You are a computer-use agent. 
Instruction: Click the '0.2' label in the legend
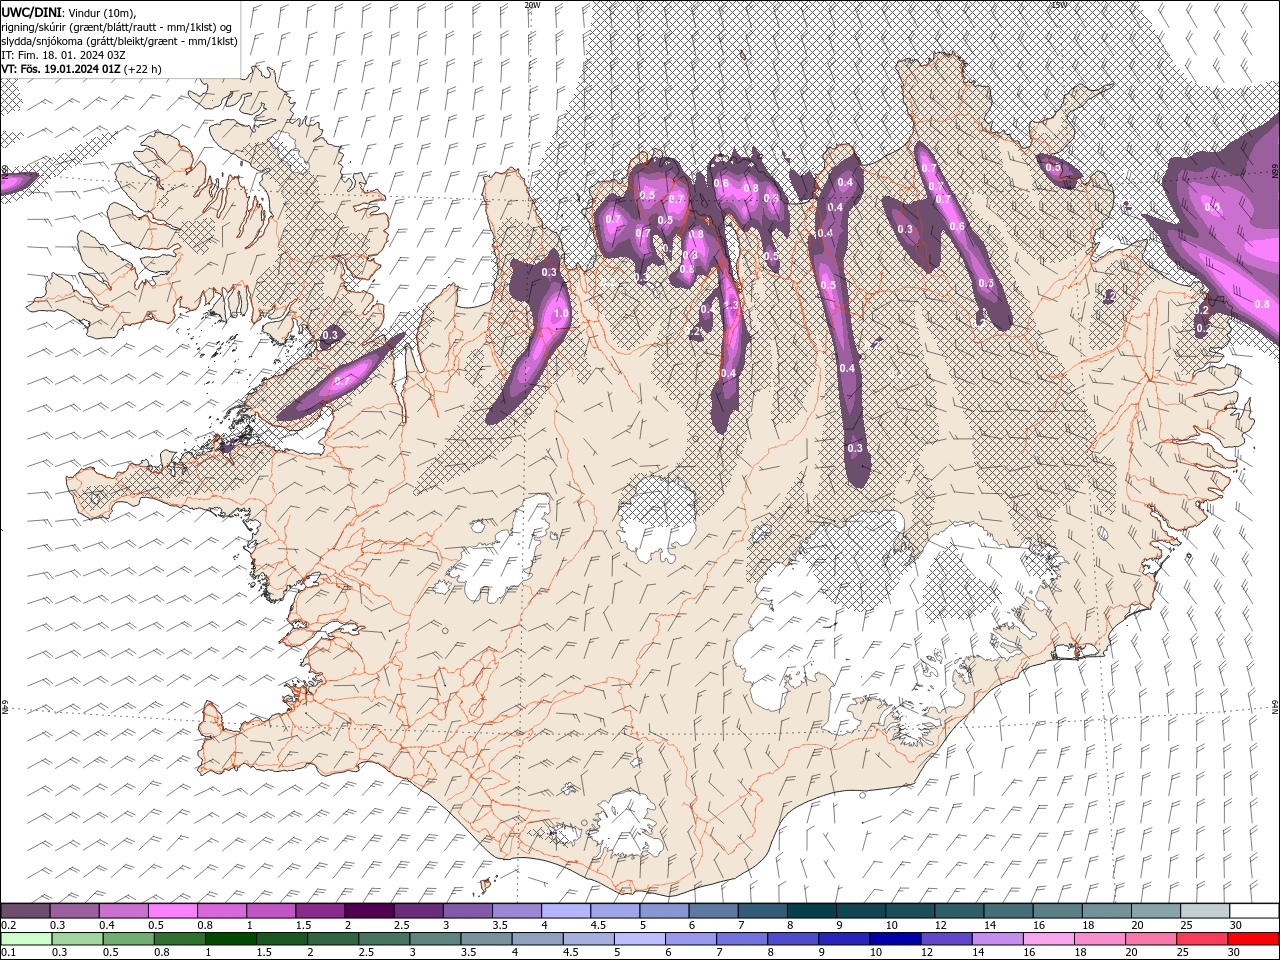[9, 925]
